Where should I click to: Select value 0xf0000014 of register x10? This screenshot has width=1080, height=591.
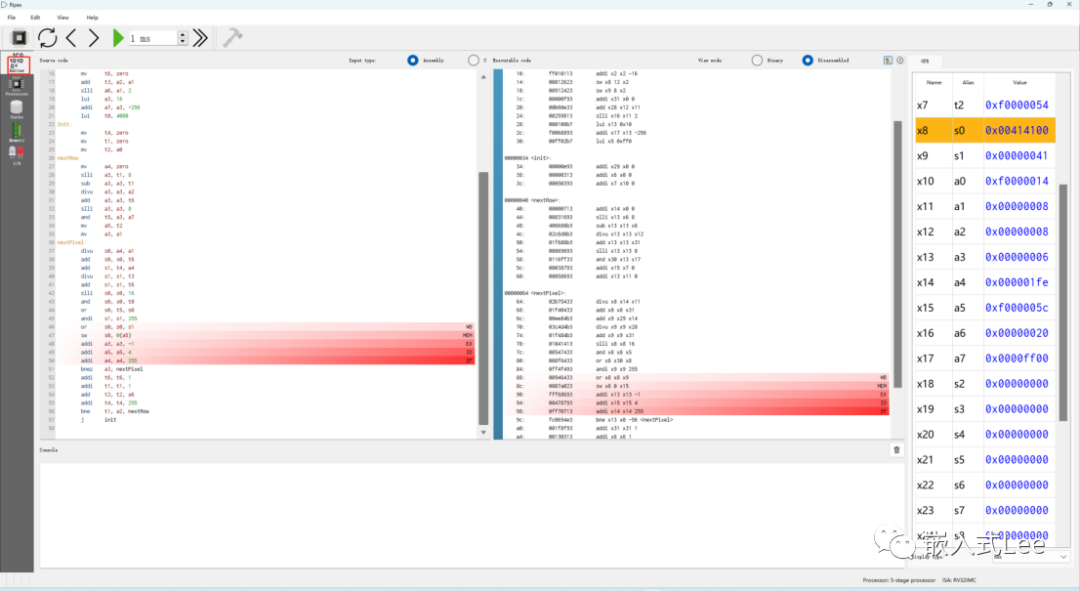1017,182
